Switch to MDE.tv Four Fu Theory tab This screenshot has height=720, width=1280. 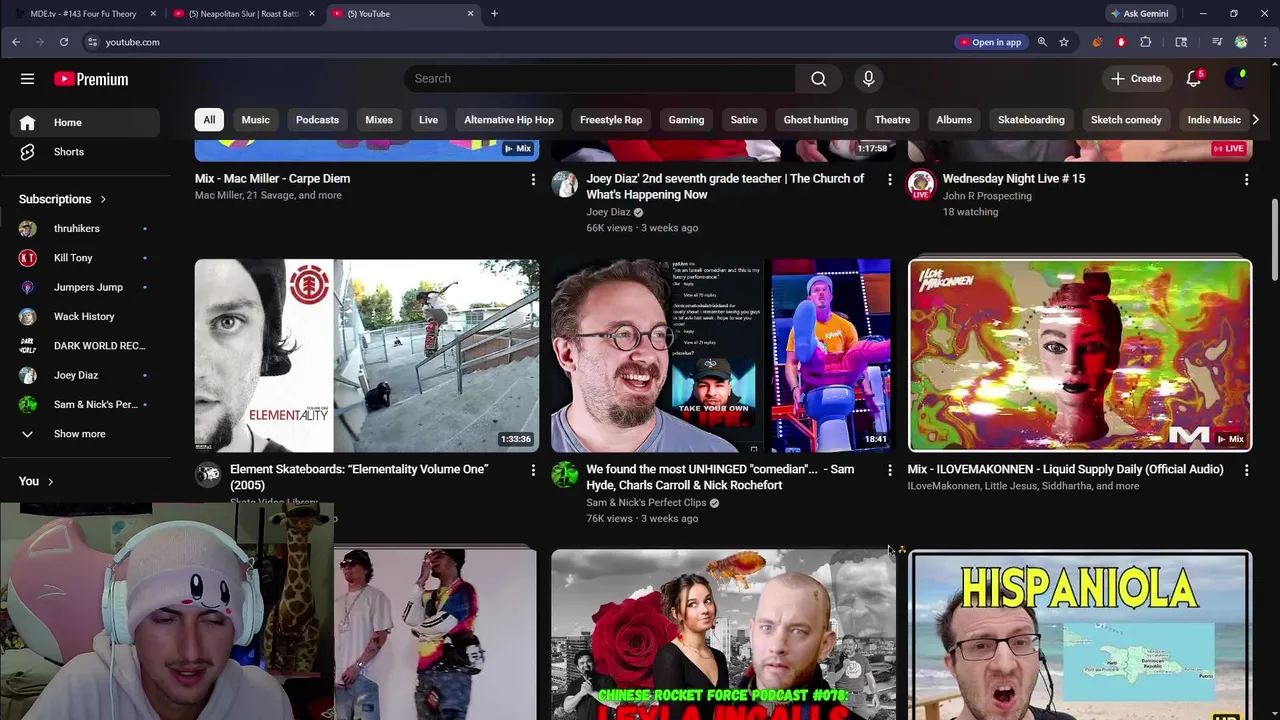click(x=83, y=14)
